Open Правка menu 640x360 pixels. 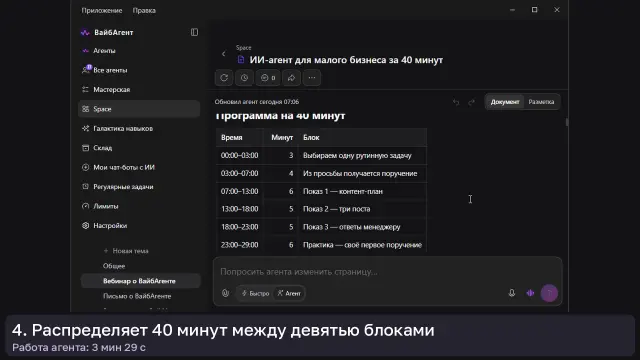tap(144, 11)
